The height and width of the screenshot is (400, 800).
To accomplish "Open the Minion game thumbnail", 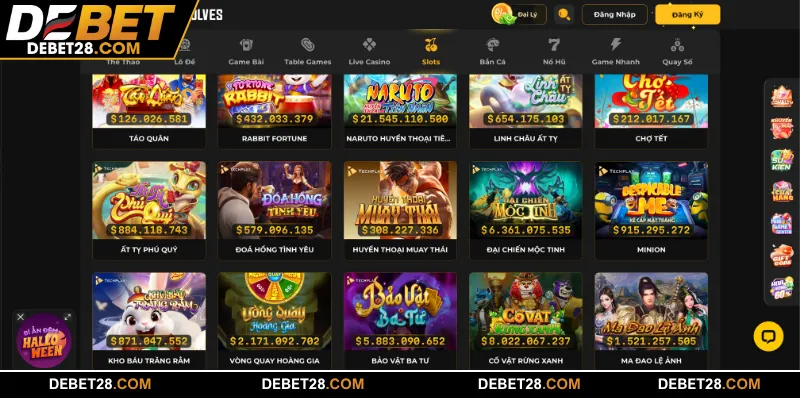I will pyautogui.click(x=651, y=200).
